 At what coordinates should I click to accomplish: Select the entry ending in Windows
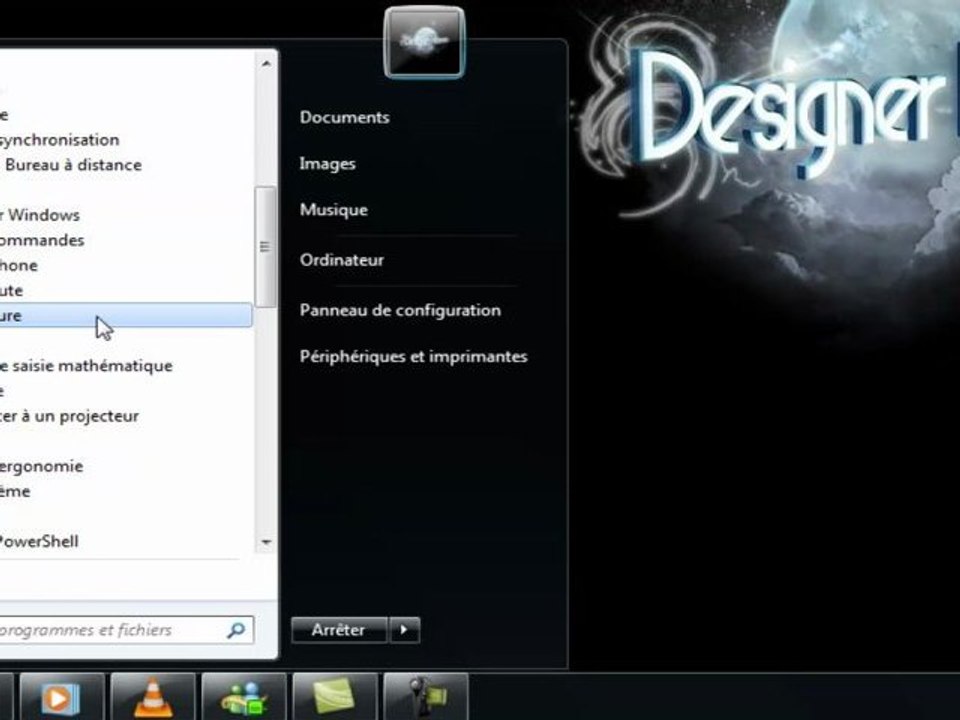pyautogui.click(x=40, y=215)
